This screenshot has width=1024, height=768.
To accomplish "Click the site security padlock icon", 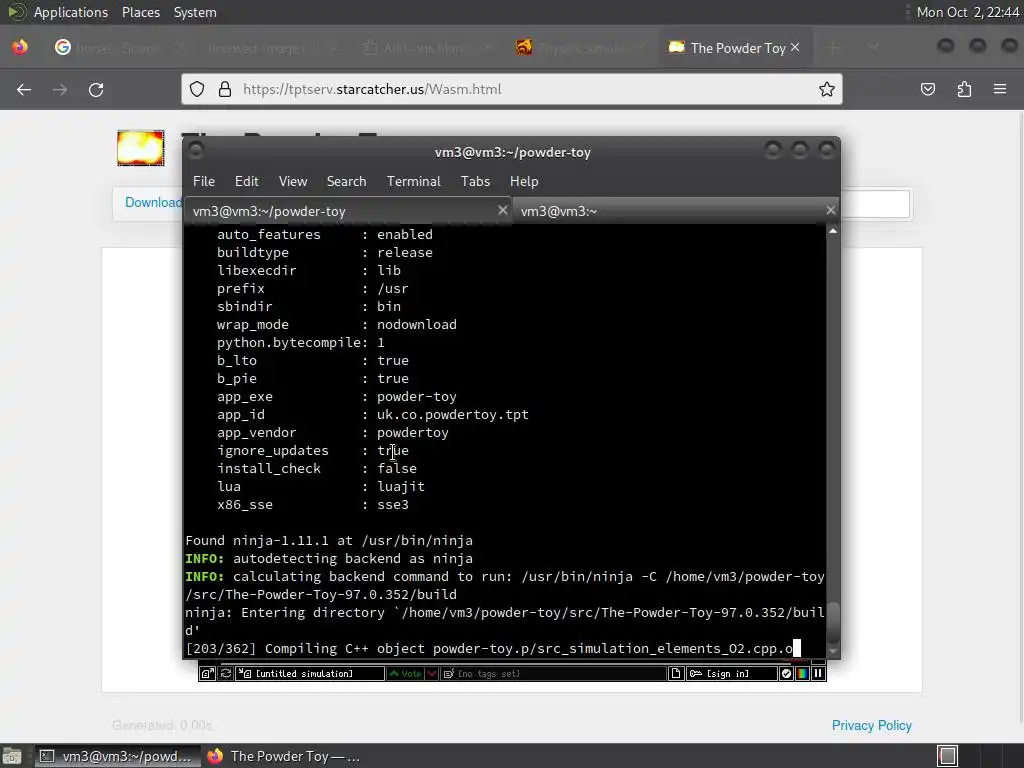I will coord(225,89).
